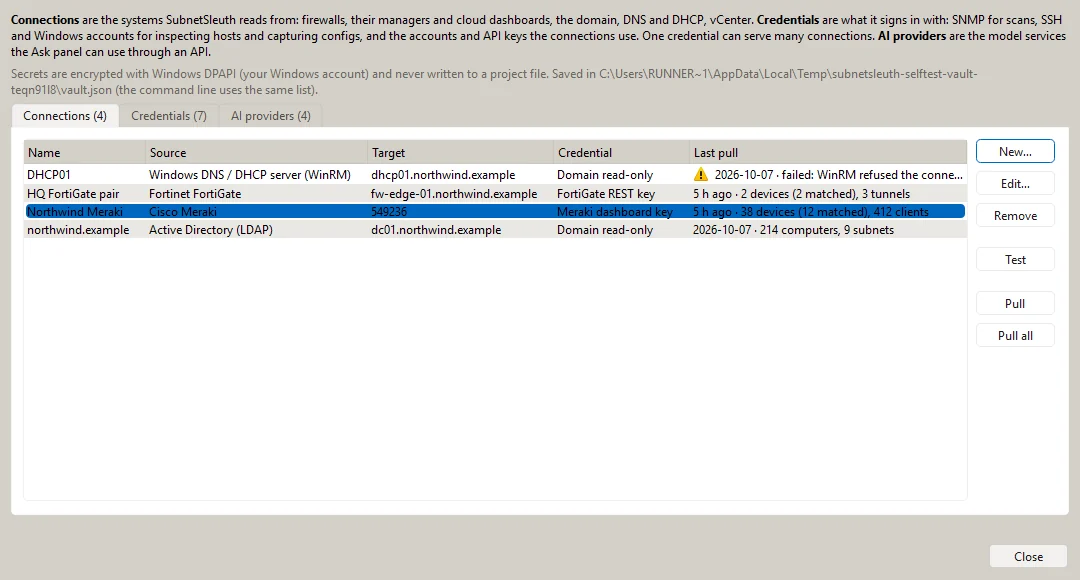The height and width of the screenshot is (580, 1080).
Task: Click the warning icon in DHCP01 row
Action: (700, 175)
